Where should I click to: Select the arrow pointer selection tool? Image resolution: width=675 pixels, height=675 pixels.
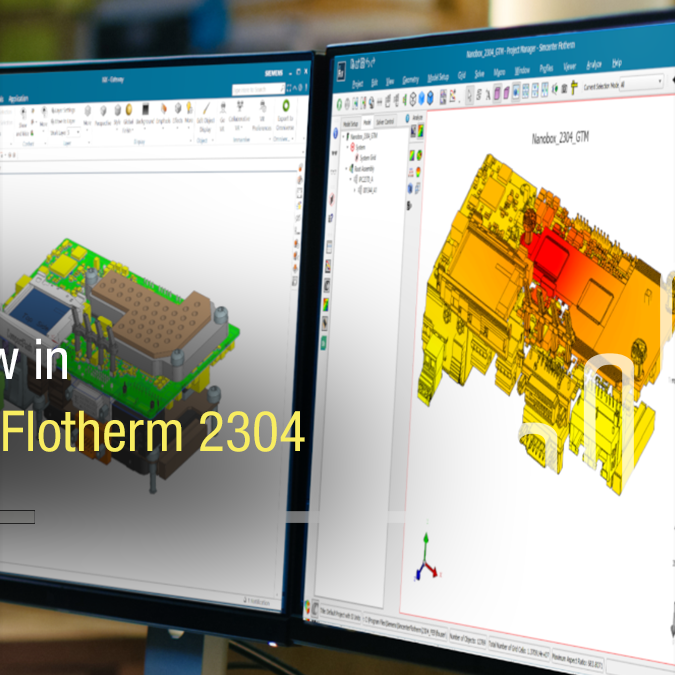point(470,95)
